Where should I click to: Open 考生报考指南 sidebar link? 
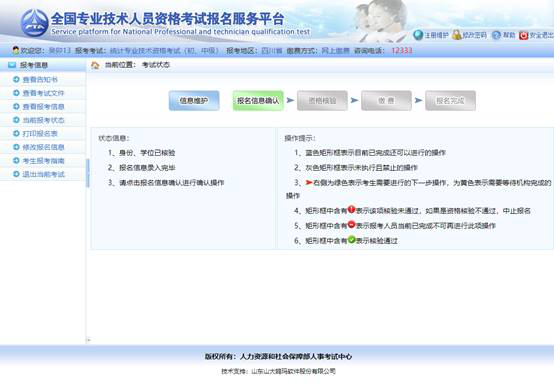(43, 161)
